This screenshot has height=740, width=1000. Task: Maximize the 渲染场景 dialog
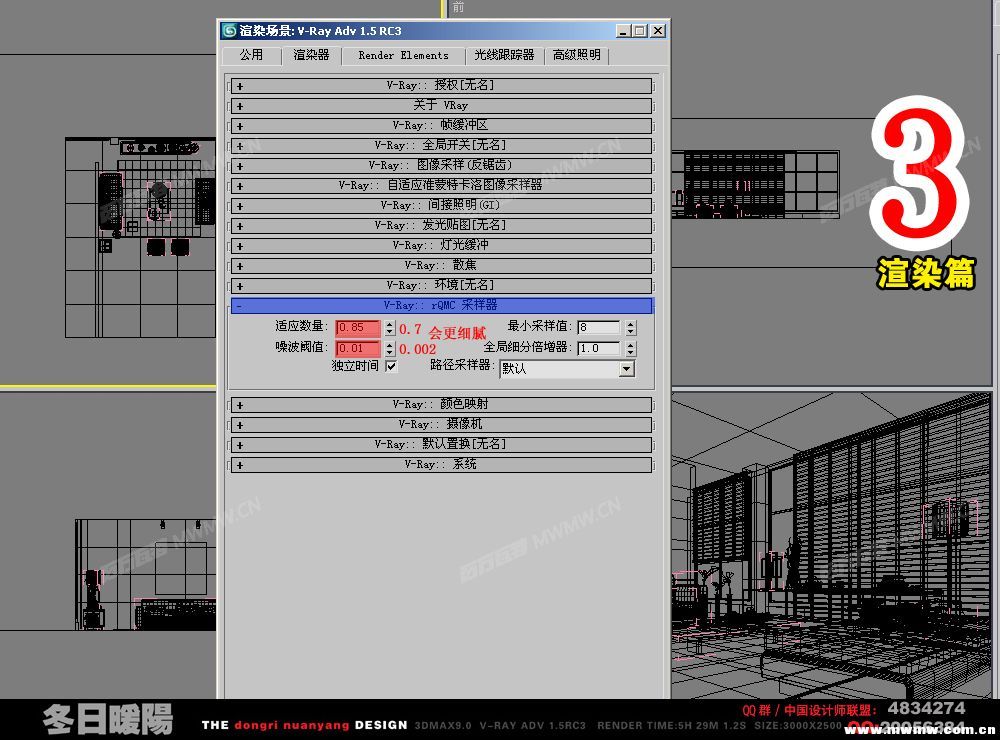pos(640,31)
